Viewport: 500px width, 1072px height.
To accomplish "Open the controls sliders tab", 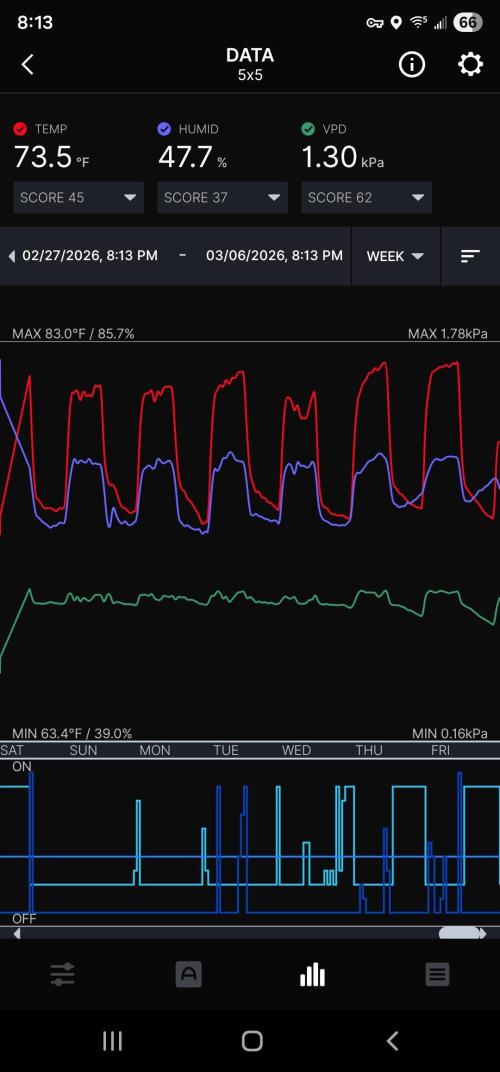I will coord(63,974).
